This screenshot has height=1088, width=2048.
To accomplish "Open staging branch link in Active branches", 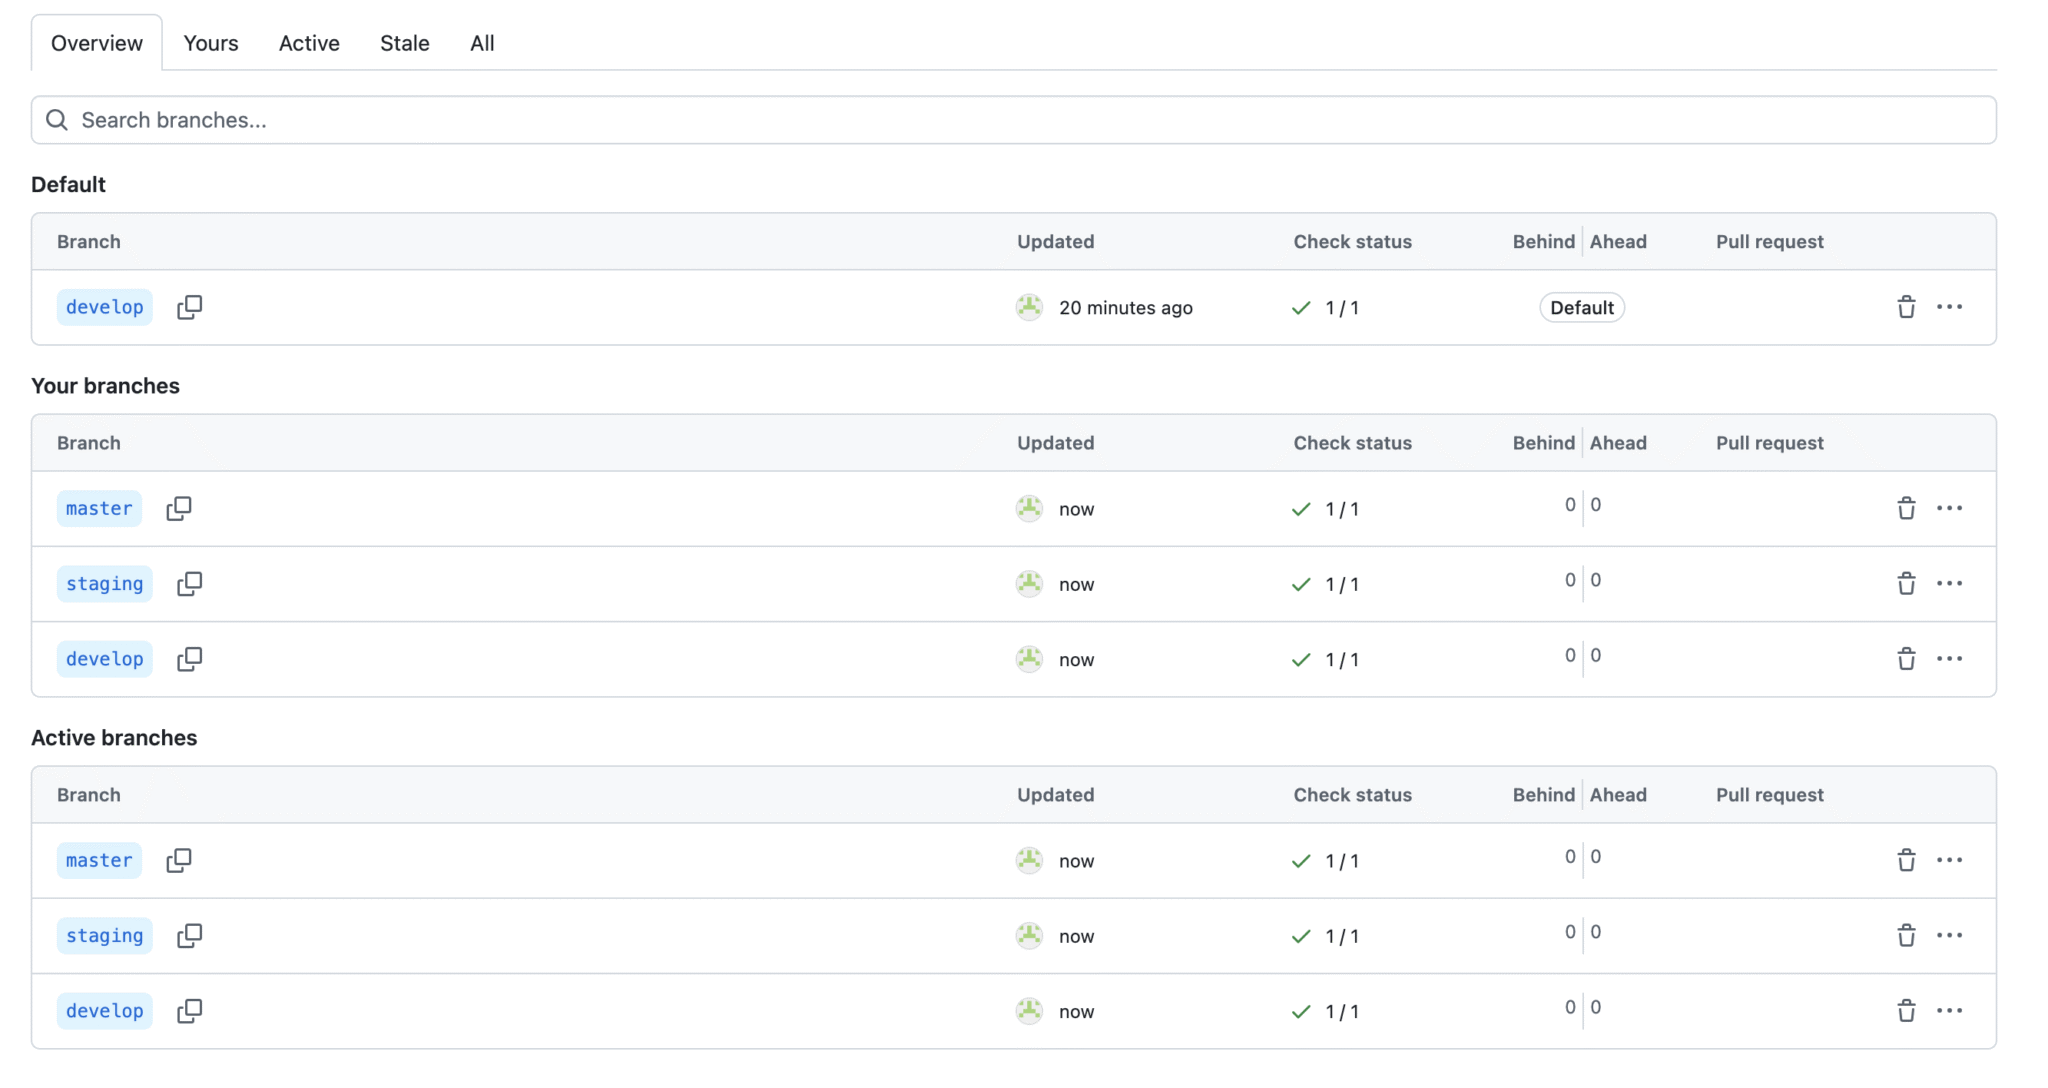I will tap(104, 936).
